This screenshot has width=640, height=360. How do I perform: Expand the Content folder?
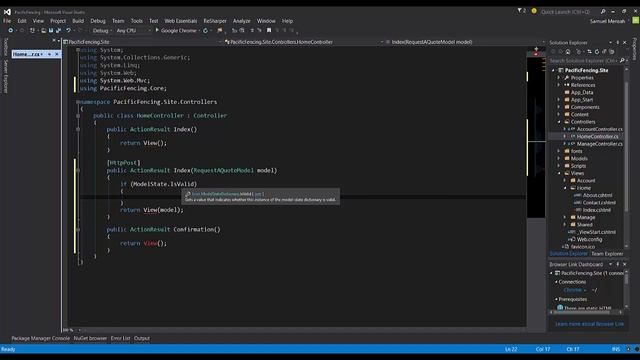tap(559, 114)
